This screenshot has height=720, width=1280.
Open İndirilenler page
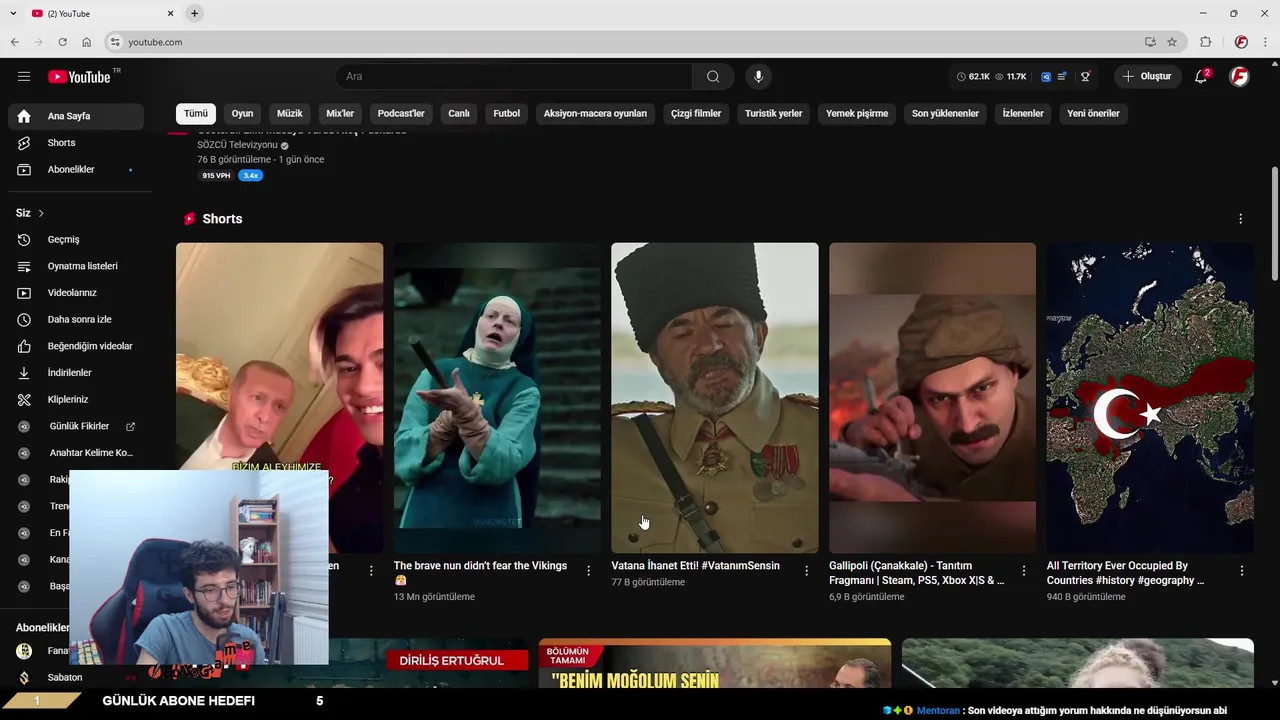click(x=76, y=373)
